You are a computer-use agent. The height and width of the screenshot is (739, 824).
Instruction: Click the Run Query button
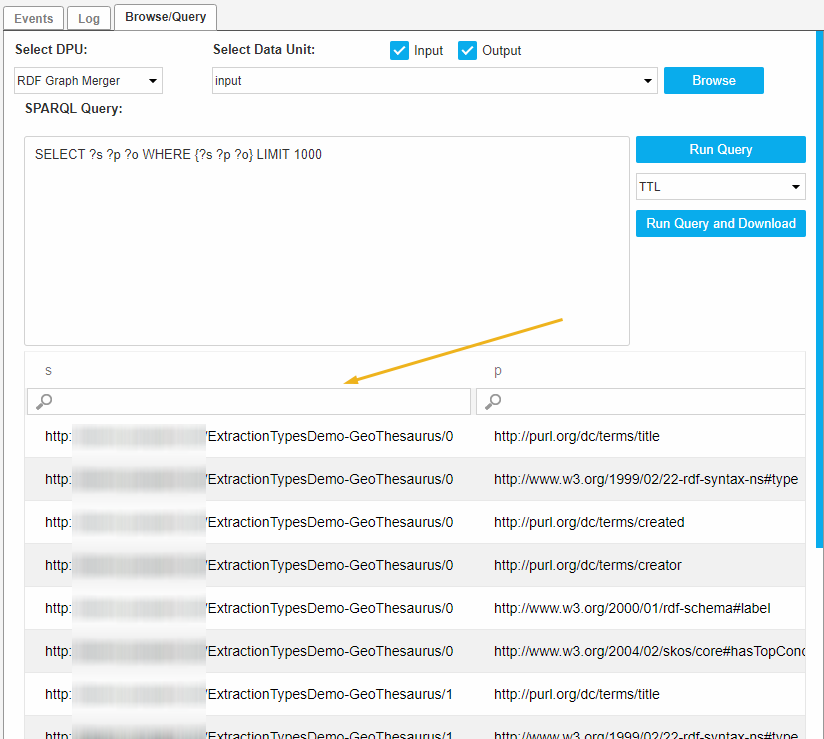click(x=720, y=150)
